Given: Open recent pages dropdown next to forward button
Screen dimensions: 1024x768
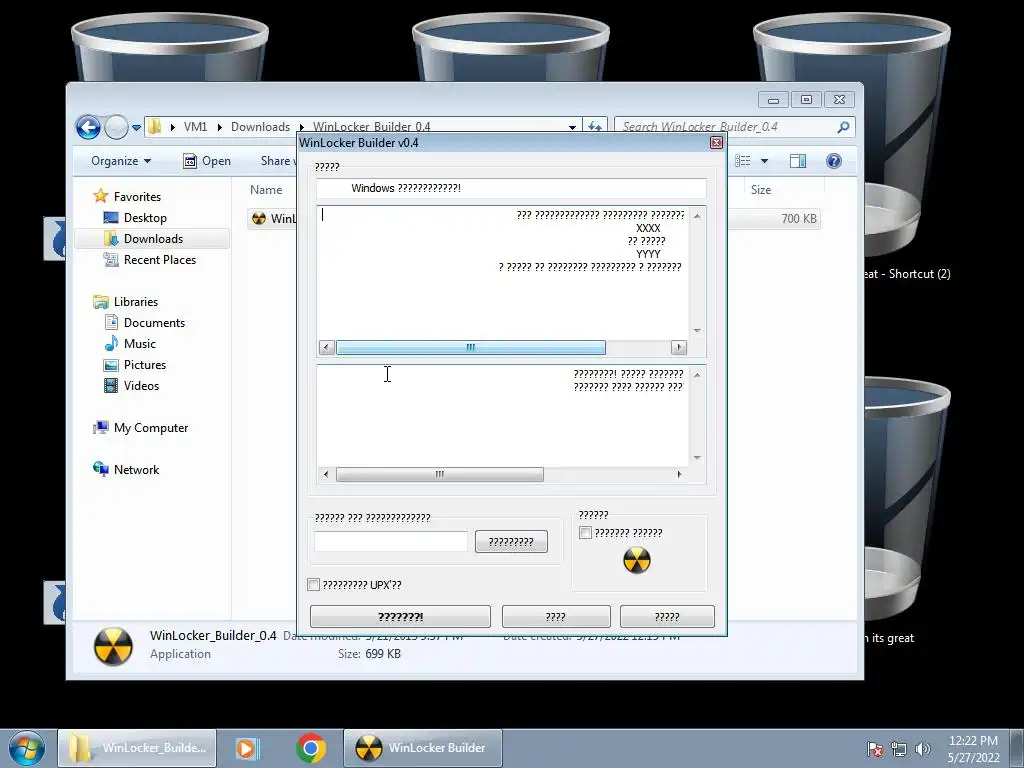Looking at the screenshot, I should pyautogui.click(x=136, y=127).
